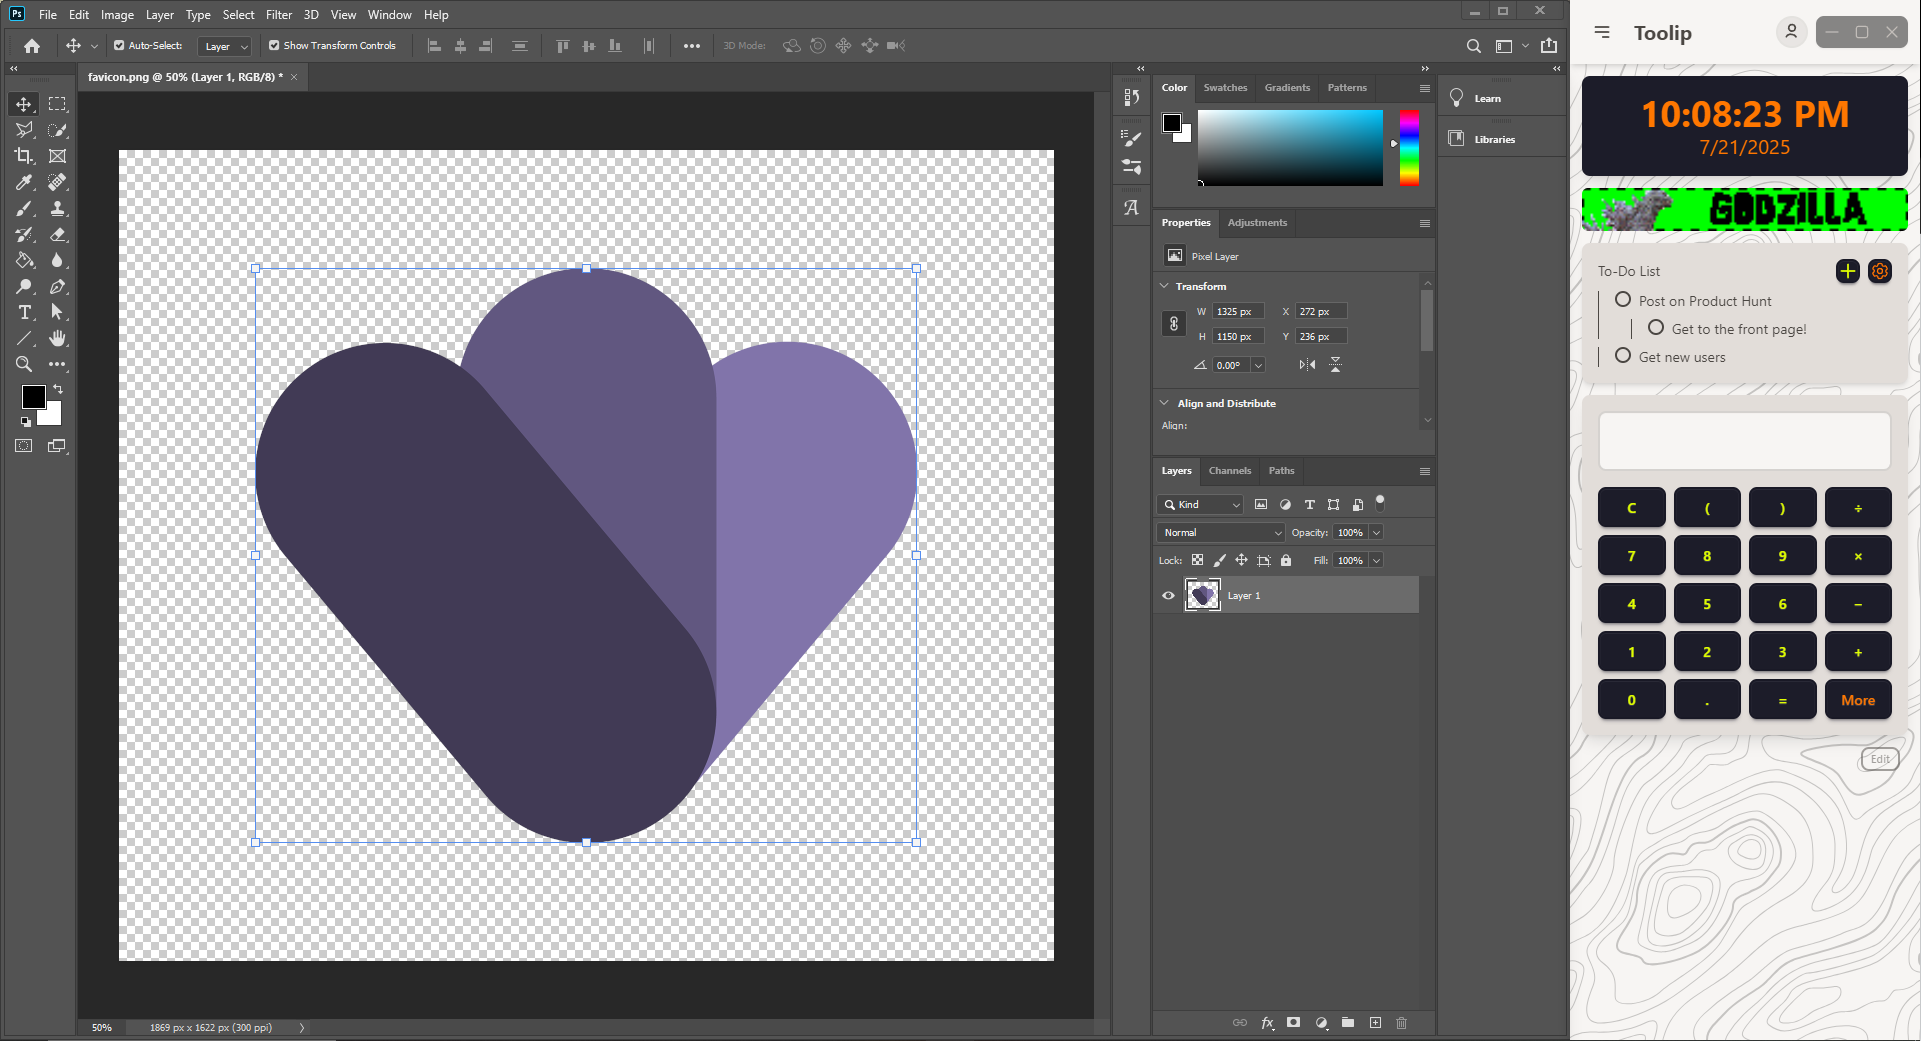This screenshot has height=1041, width=1921.
Task: Collapse Align and Distribute section
Action: (x=1164, y=403)
